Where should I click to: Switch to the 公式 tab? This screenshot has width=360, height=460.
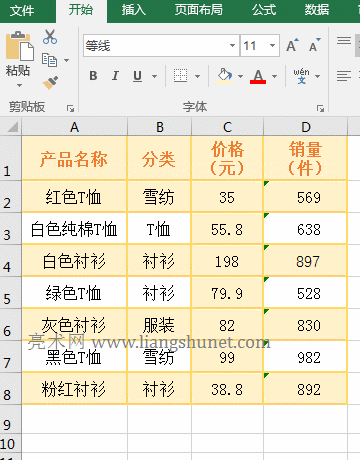[x=264, y=10]
